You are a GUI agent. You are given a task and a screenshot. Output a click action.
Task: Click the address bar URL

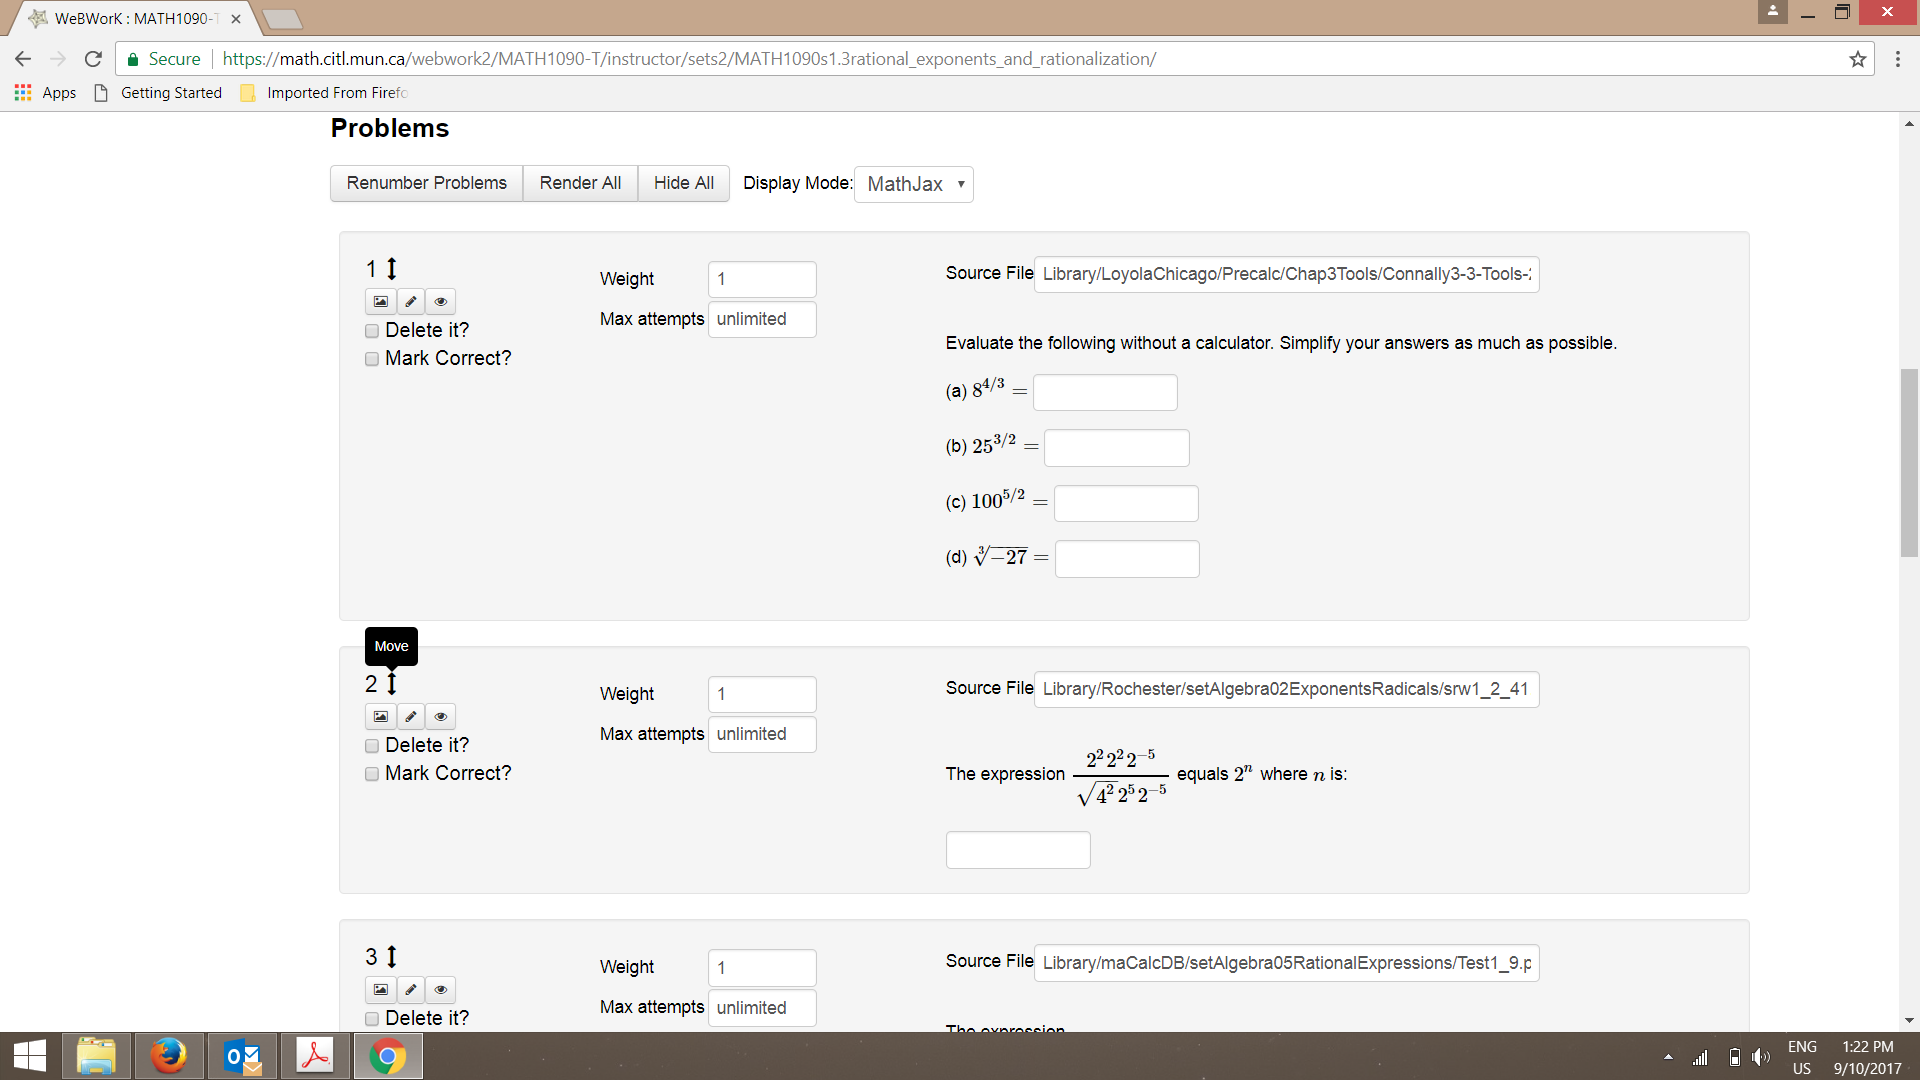689,59
